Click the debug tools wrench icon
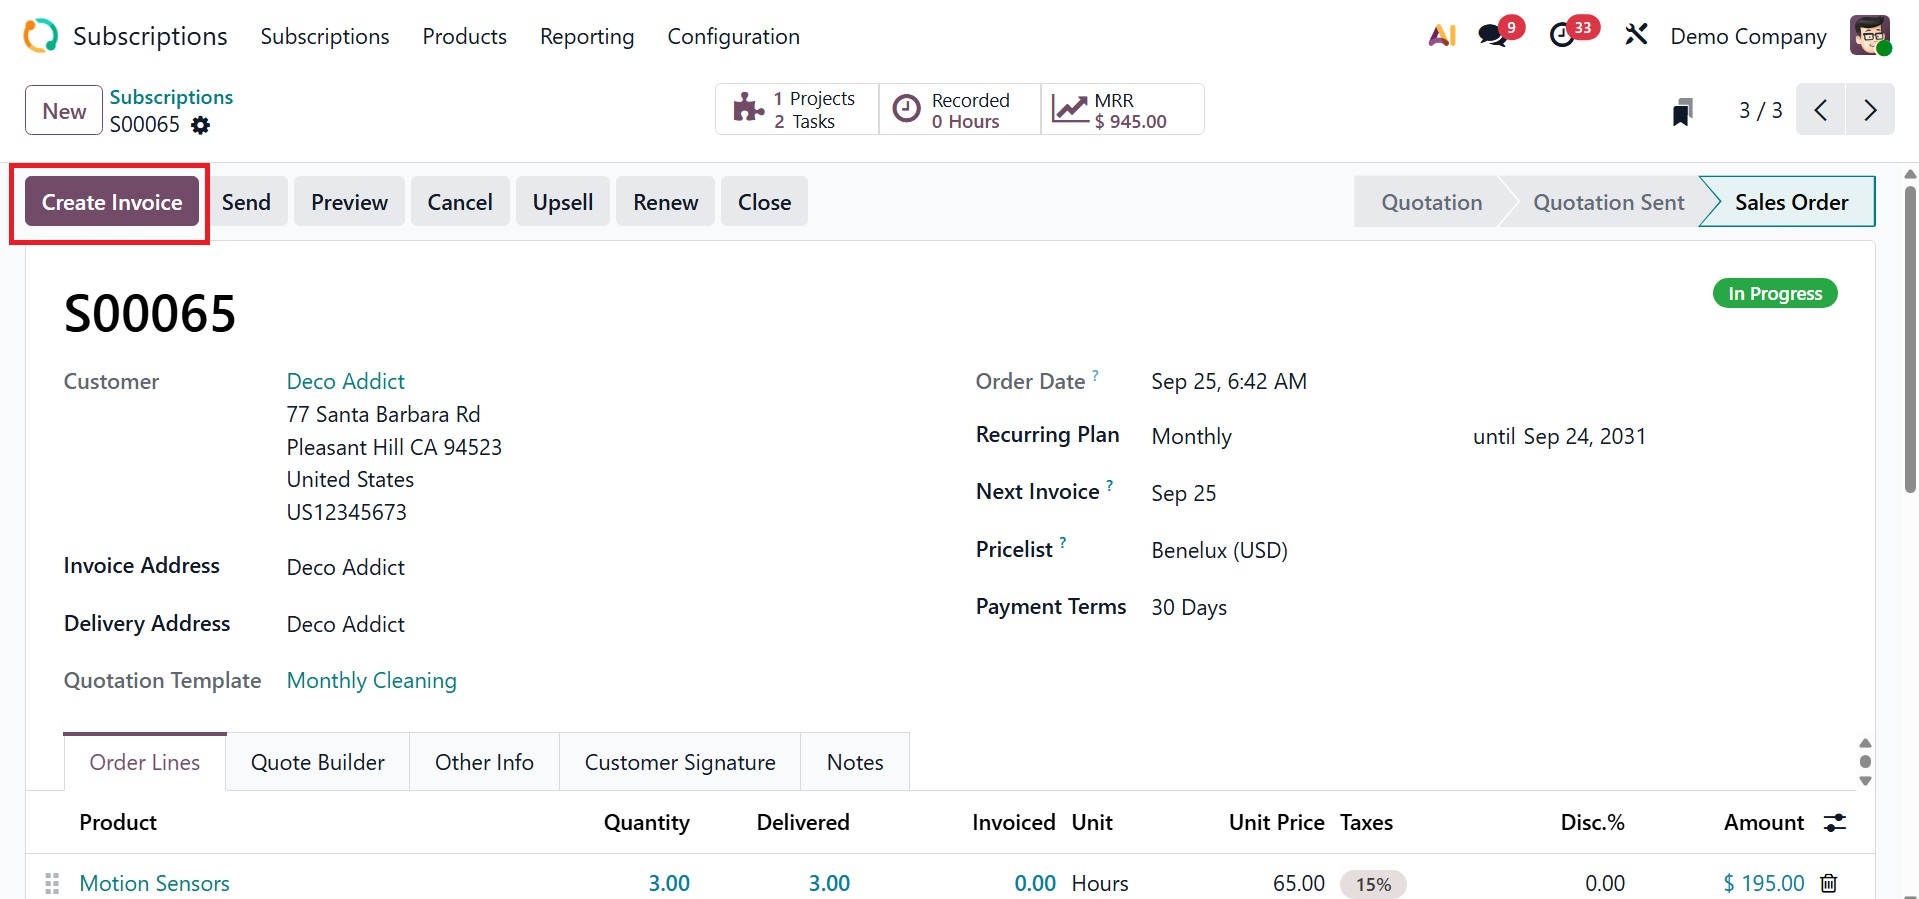The height and width of the screenshot is (899, 1919). pos(1636,36)
